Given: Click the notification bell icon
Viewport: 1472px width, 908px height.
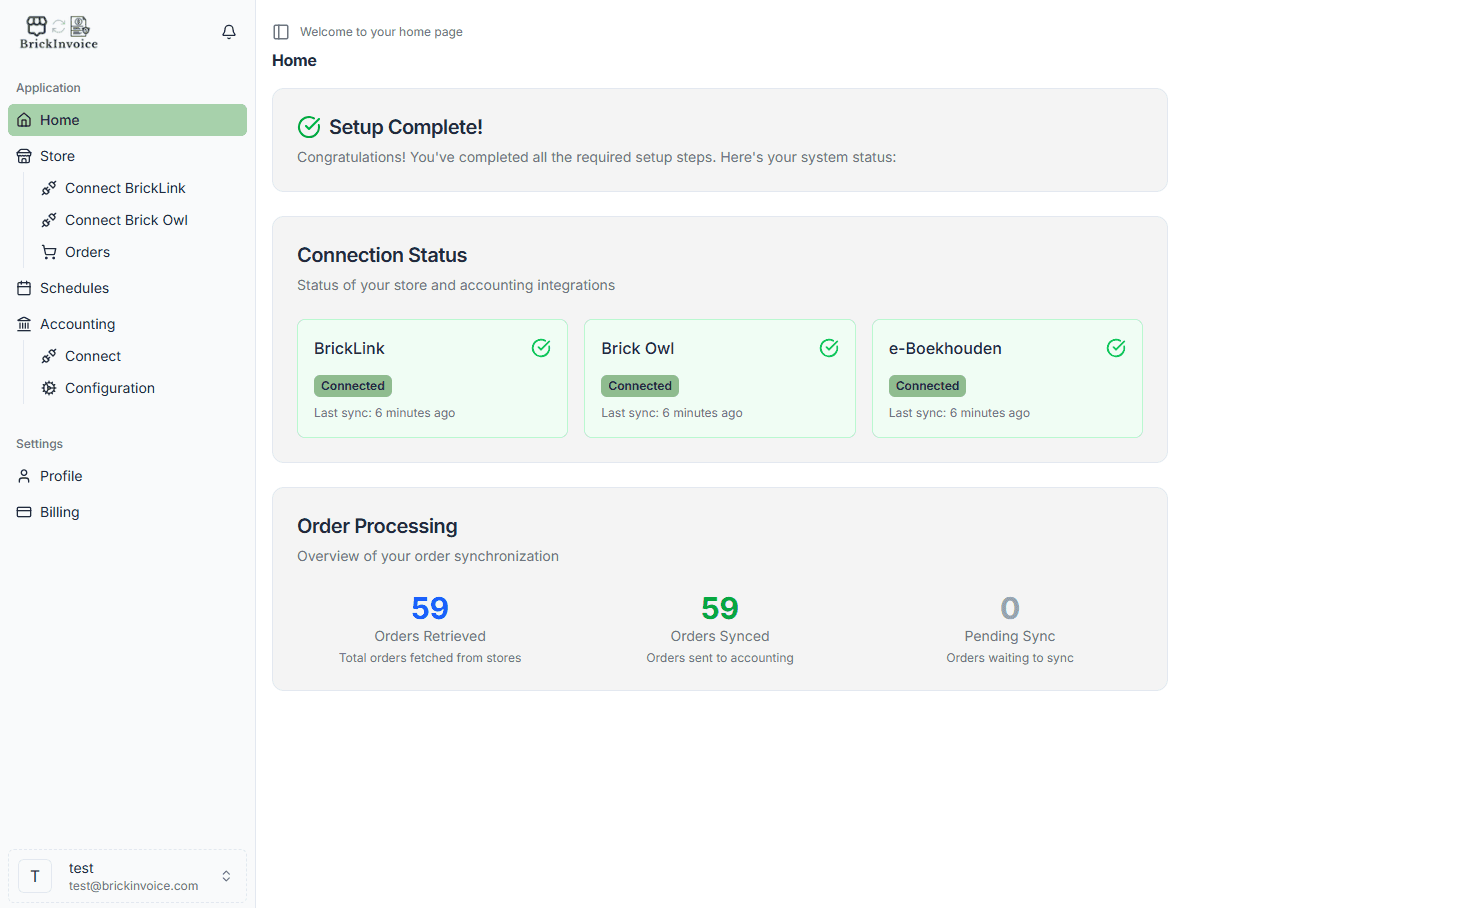Looking at the screenshot, I should click(229, 32).
